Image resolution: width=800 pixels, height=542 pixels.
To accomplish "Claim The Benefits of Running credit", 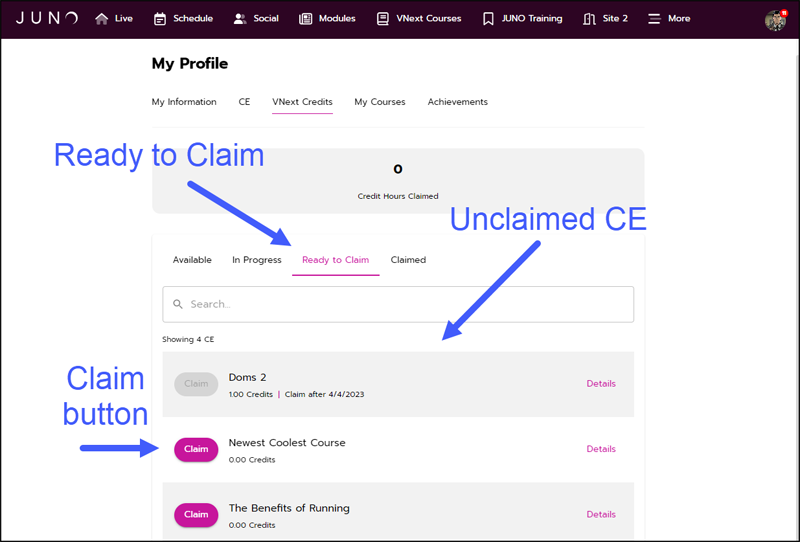I will tap(196, 514).
